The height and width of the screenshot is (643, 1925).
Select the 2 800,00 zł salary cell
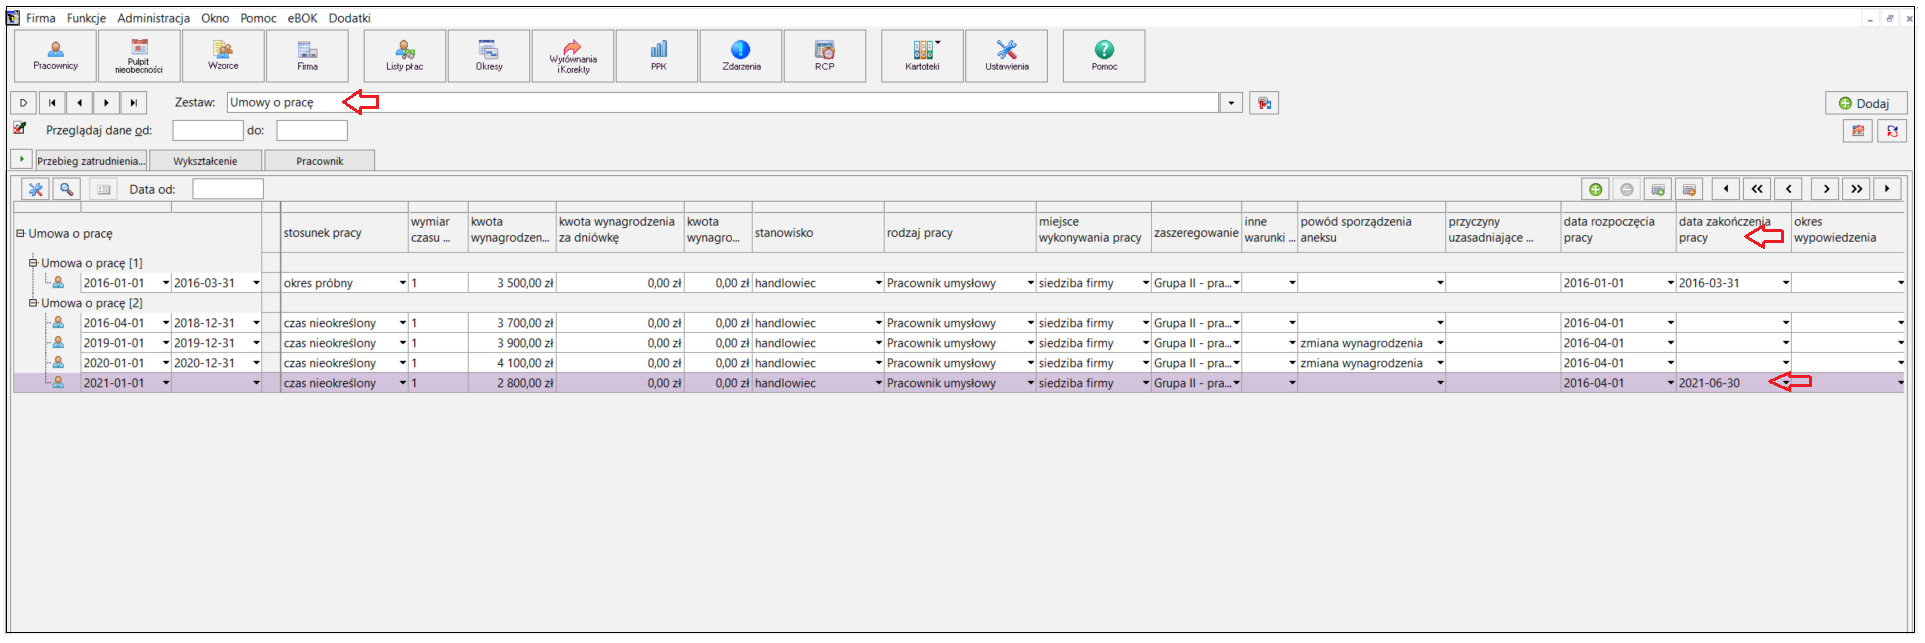pos(512,383)
